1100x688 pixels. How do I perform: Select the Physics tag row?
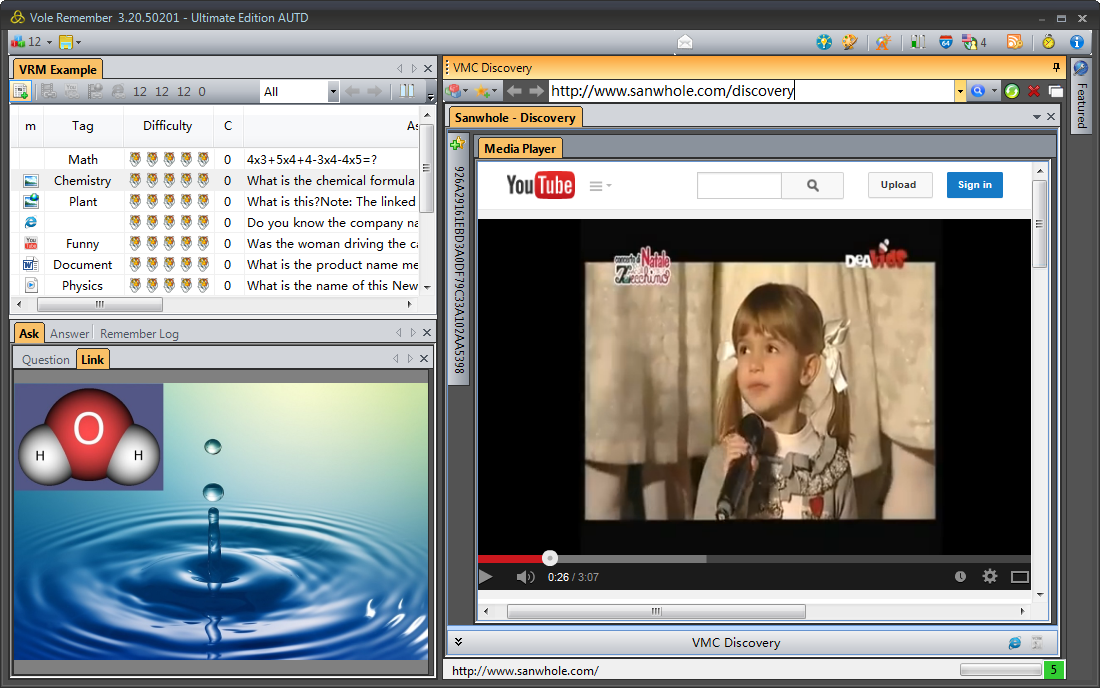click(x=82, y=286)
